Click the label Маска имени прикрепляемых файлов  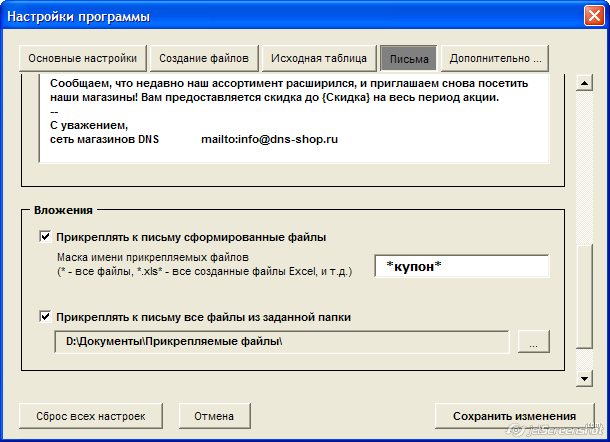click(153, 257)
